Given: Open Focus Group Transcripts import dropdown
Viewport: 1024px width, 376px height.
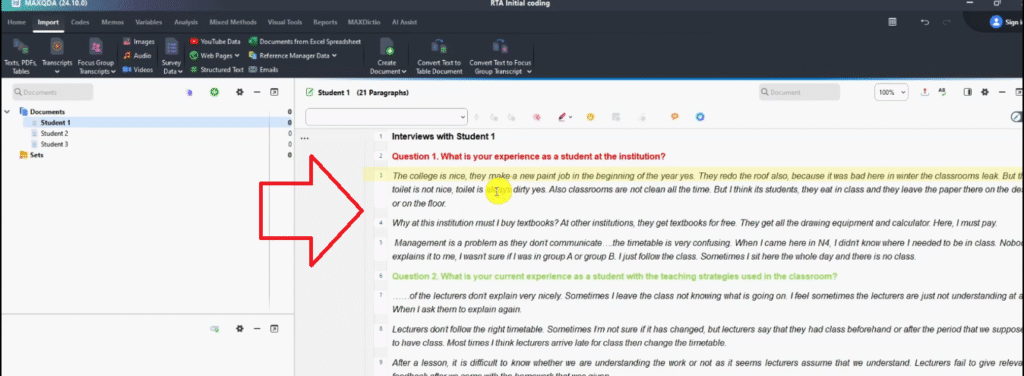Looking at the screenshot, I should click(x=96, y=56).
